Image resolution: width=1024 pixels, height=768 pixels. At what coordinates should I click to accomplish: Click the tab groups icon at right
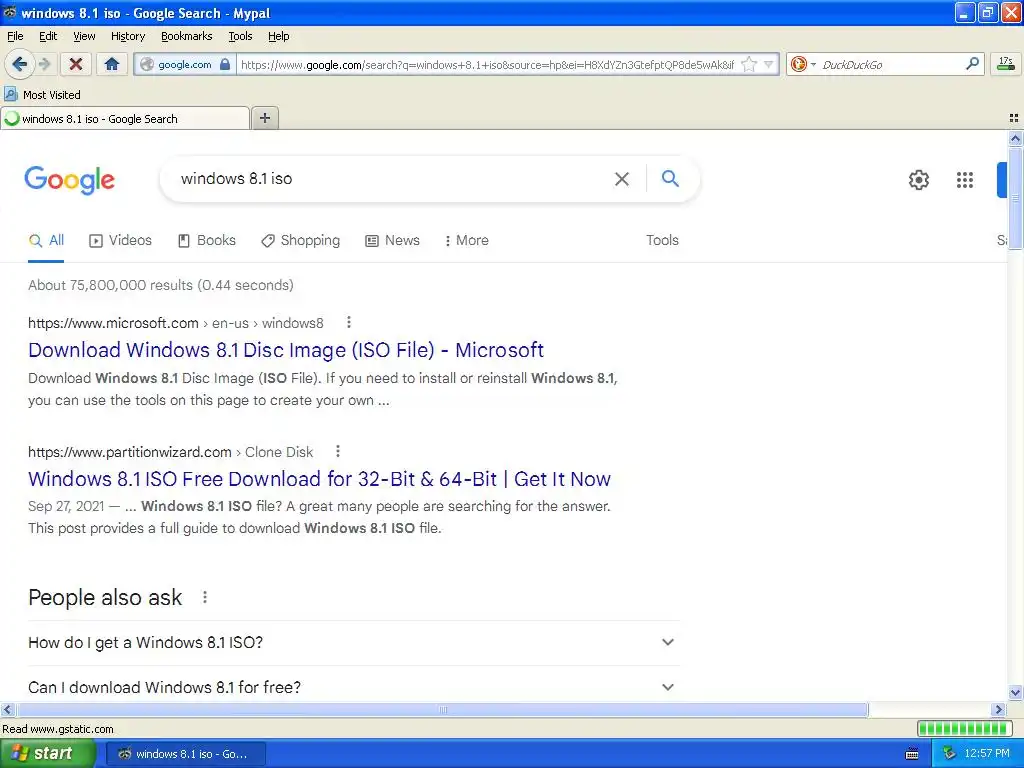(1014, 118)
